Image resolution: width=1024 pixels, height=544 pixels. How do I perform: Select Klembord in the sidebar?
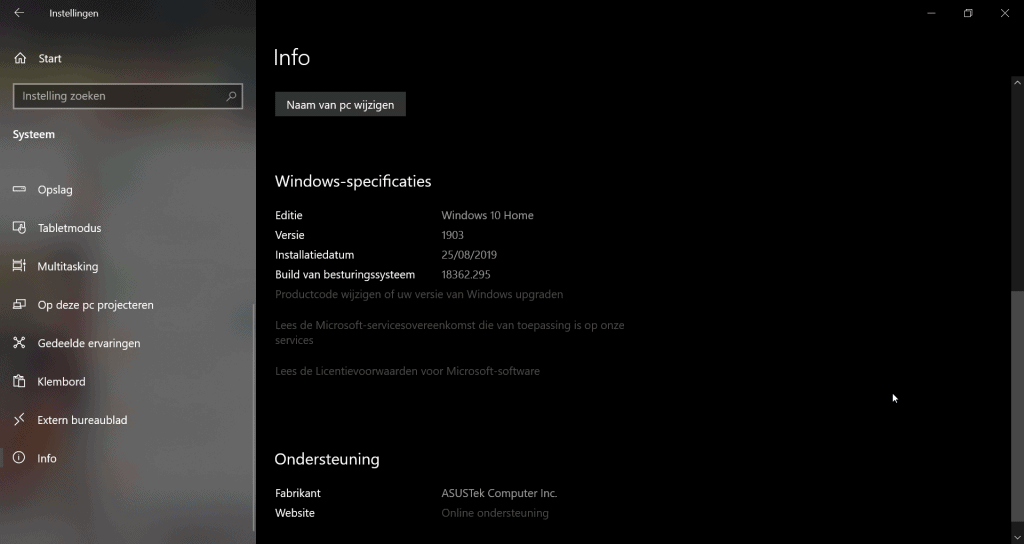point(127,381)
